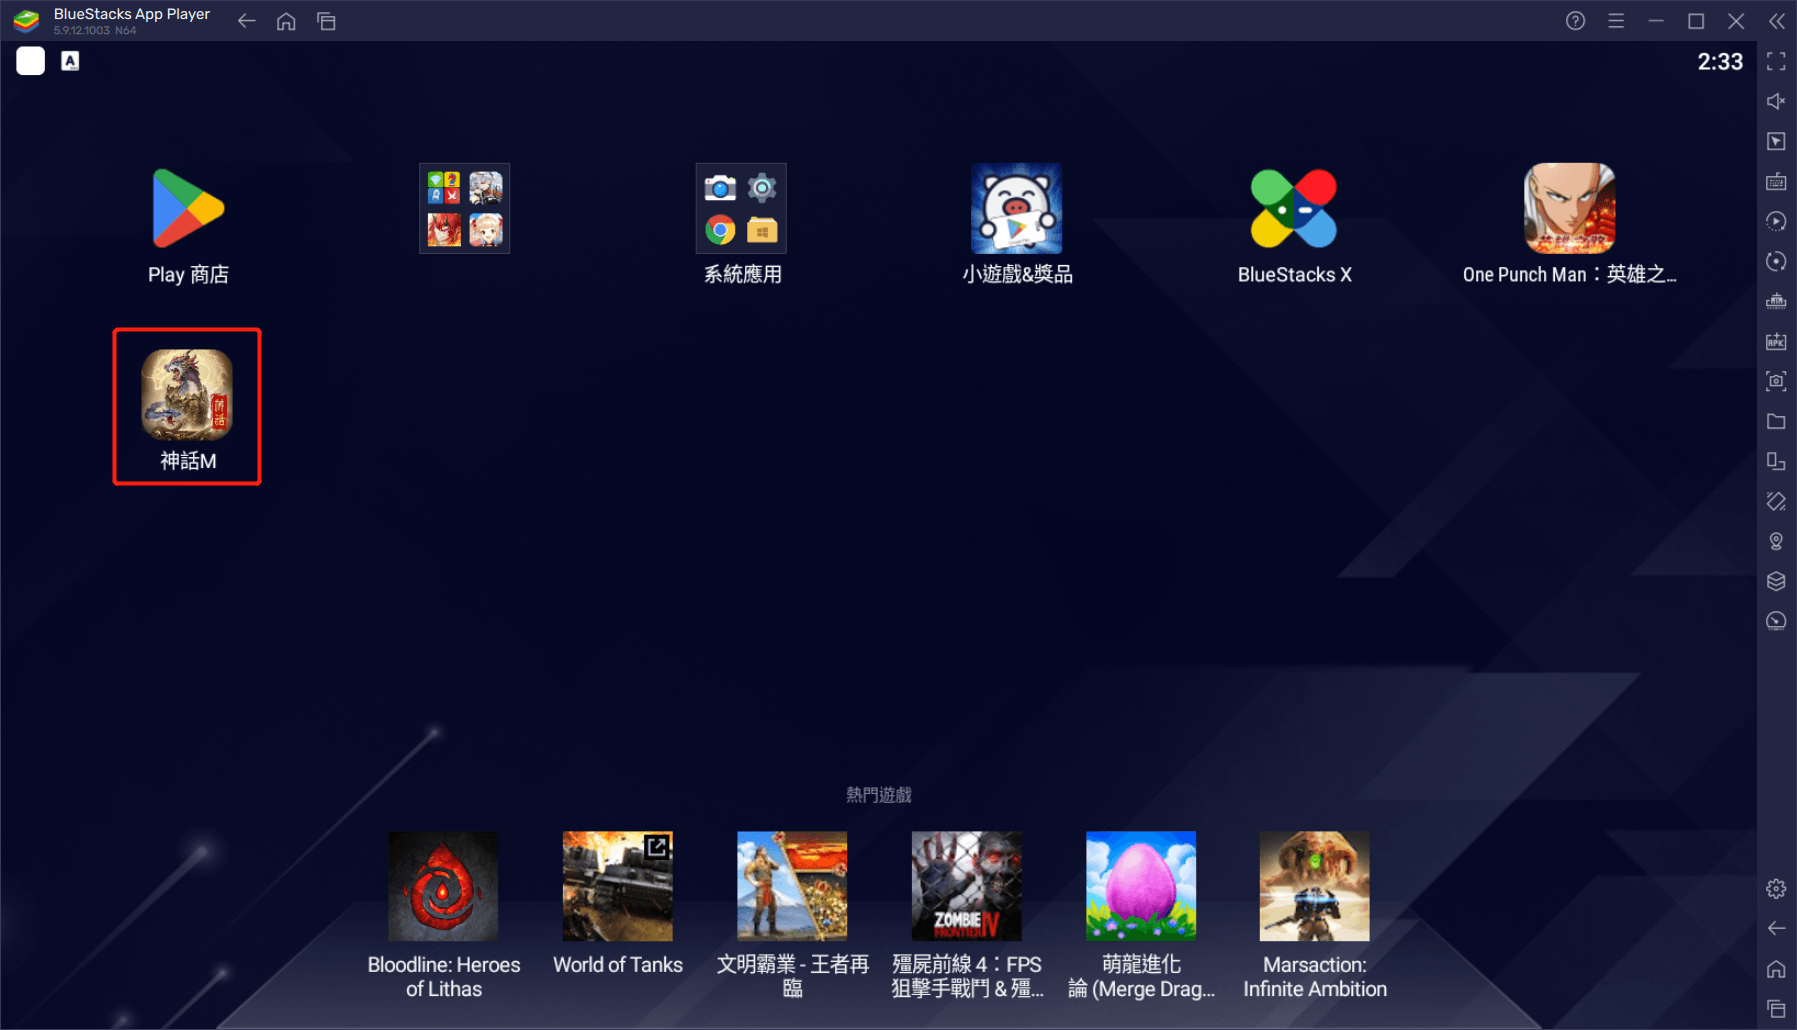The image size is (1797, 1030).
Task: Click the 2:33 clock
Action: pyautogui.click(x=1720, y=62)
